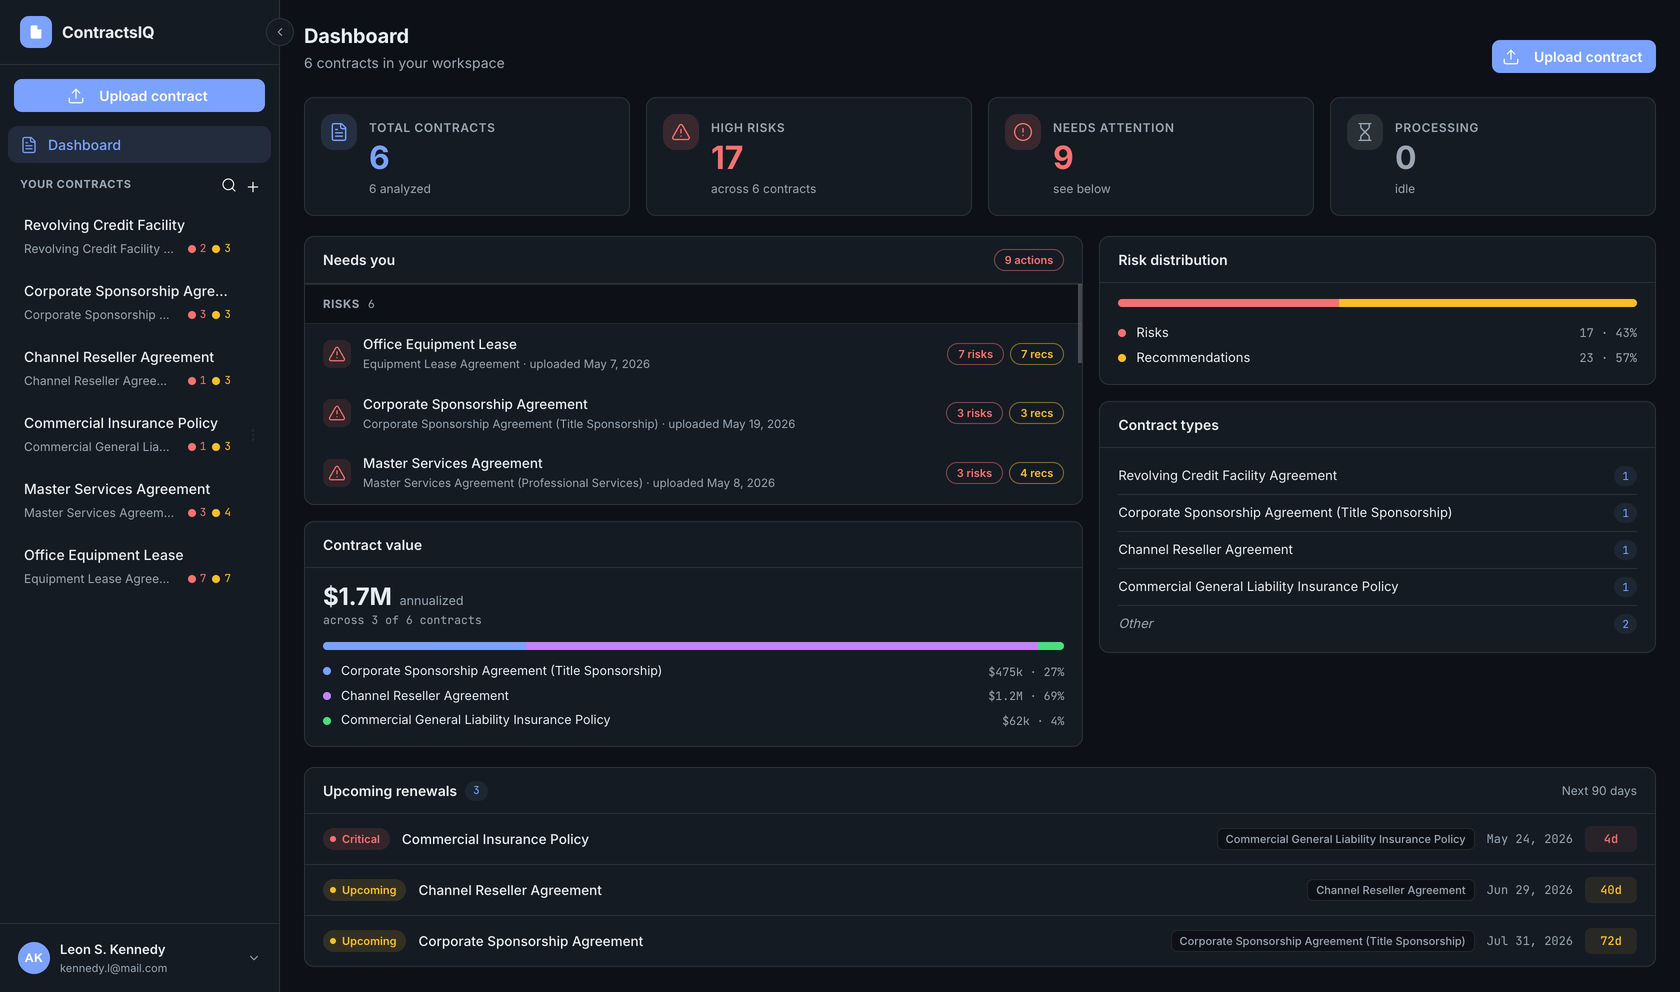The width and height of the screenshot is (1680, 992).
Task: Click the 40d days-remaining badge
Action: [1611, 890]
